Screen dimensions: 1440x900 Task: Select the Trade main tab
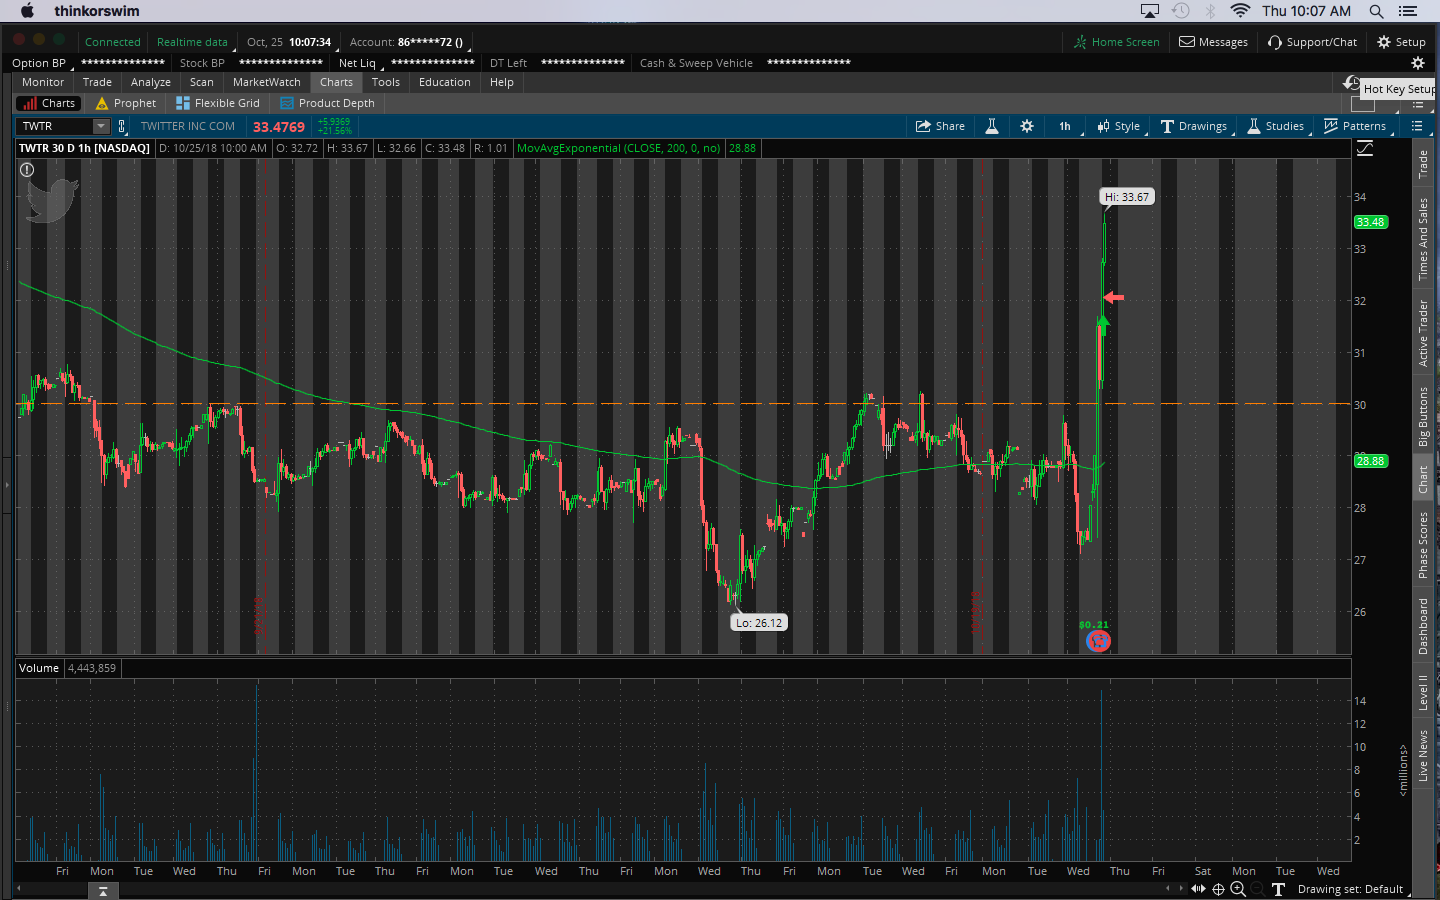(x=97, y=82)
